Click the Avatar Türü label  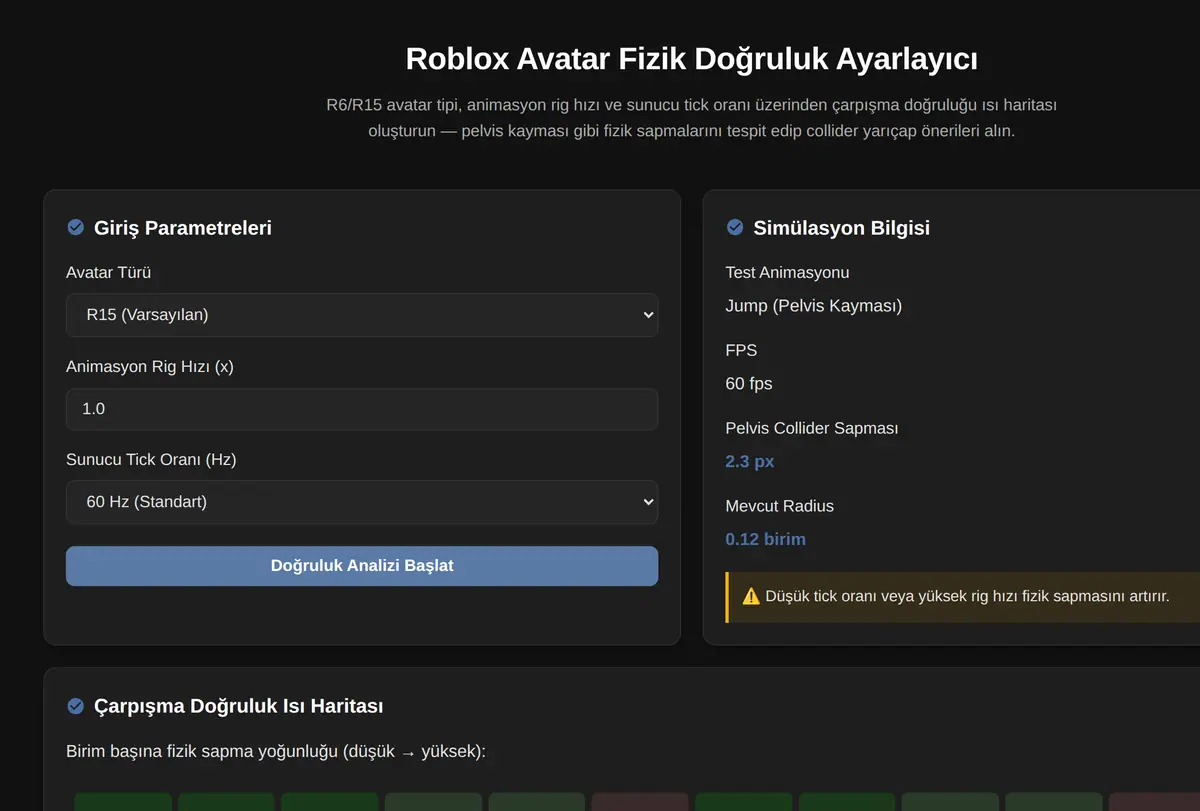pyautogui.click(x=109, y=273)
